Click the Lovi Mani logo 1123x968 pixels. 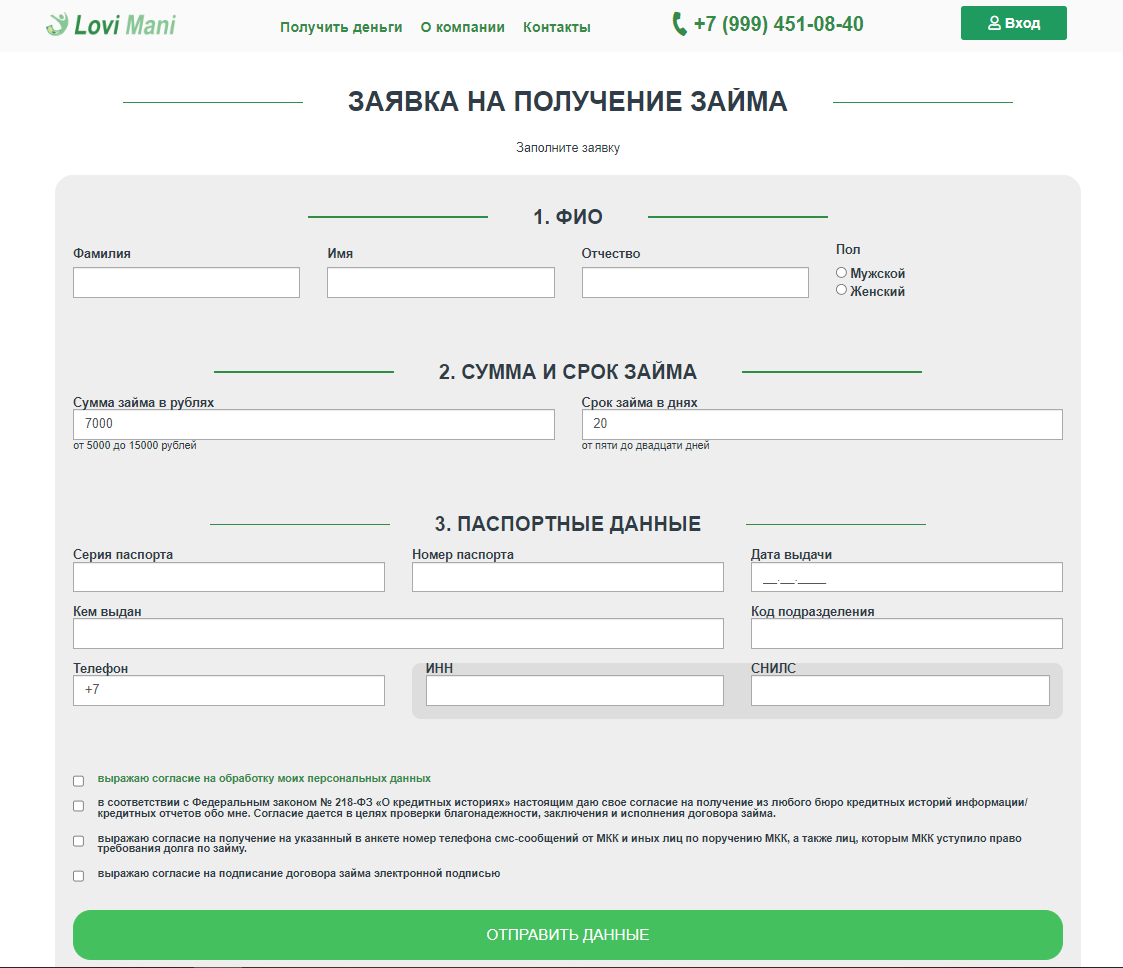pos(110,25)
